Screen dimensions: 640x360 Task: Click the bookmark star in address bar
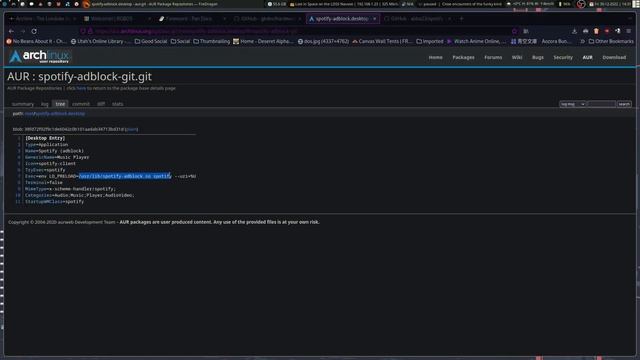pyautogui.click(x=514, y=31)
